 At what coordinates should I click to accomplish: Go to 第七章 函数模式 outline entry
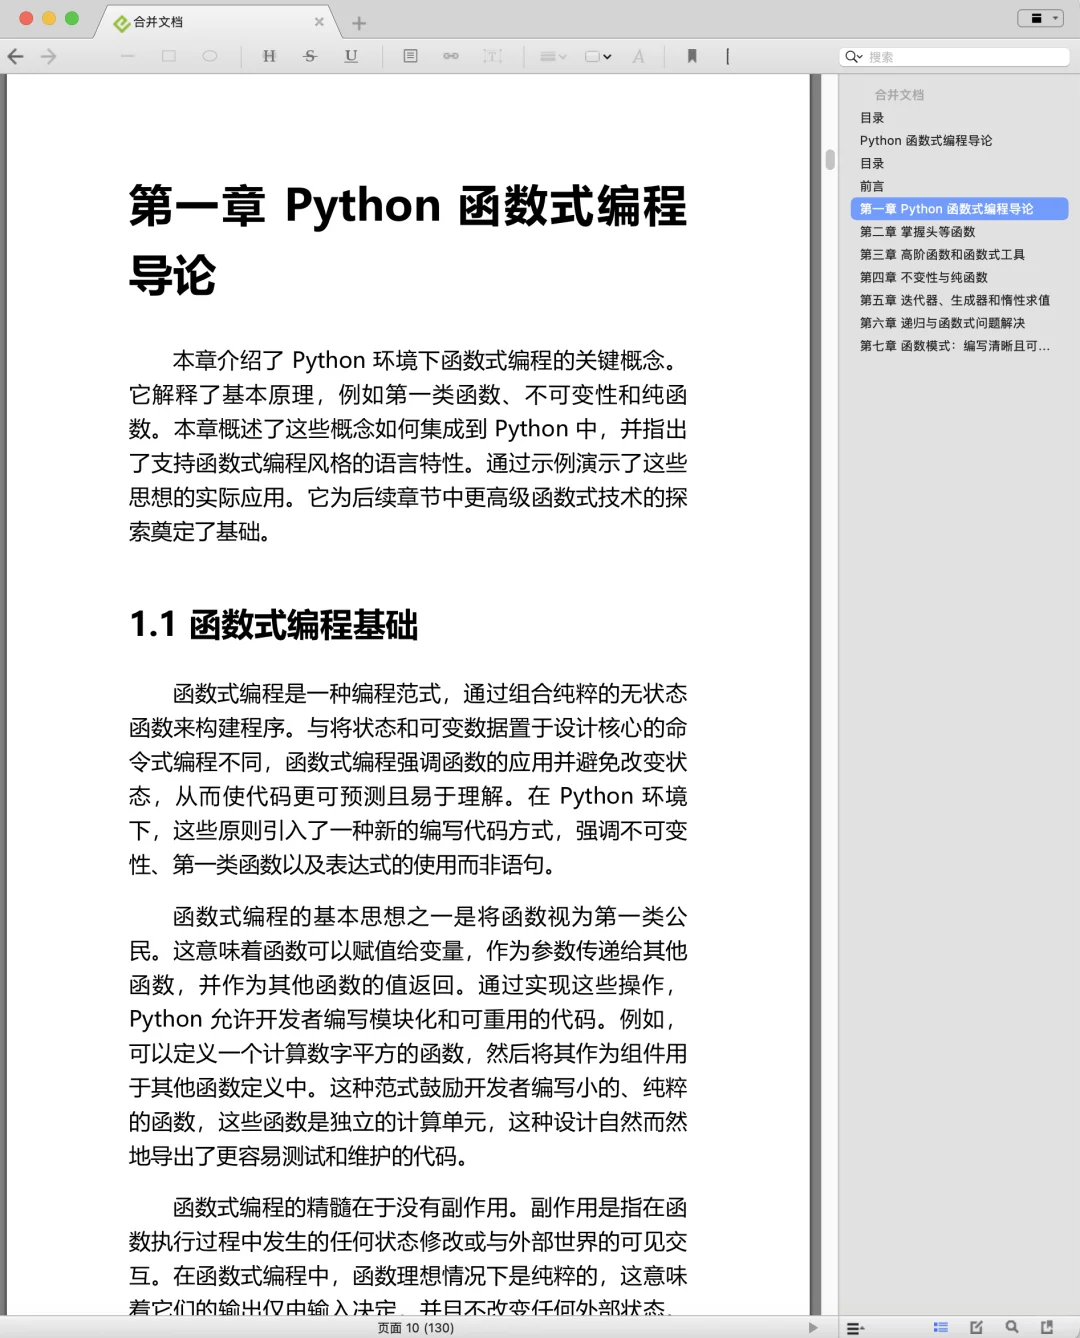955,346
